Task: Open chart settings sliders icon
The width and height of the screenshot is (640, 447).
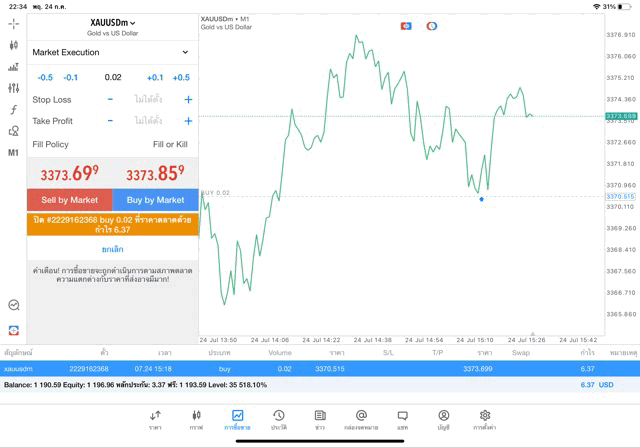Action: (x=13, y=88)
